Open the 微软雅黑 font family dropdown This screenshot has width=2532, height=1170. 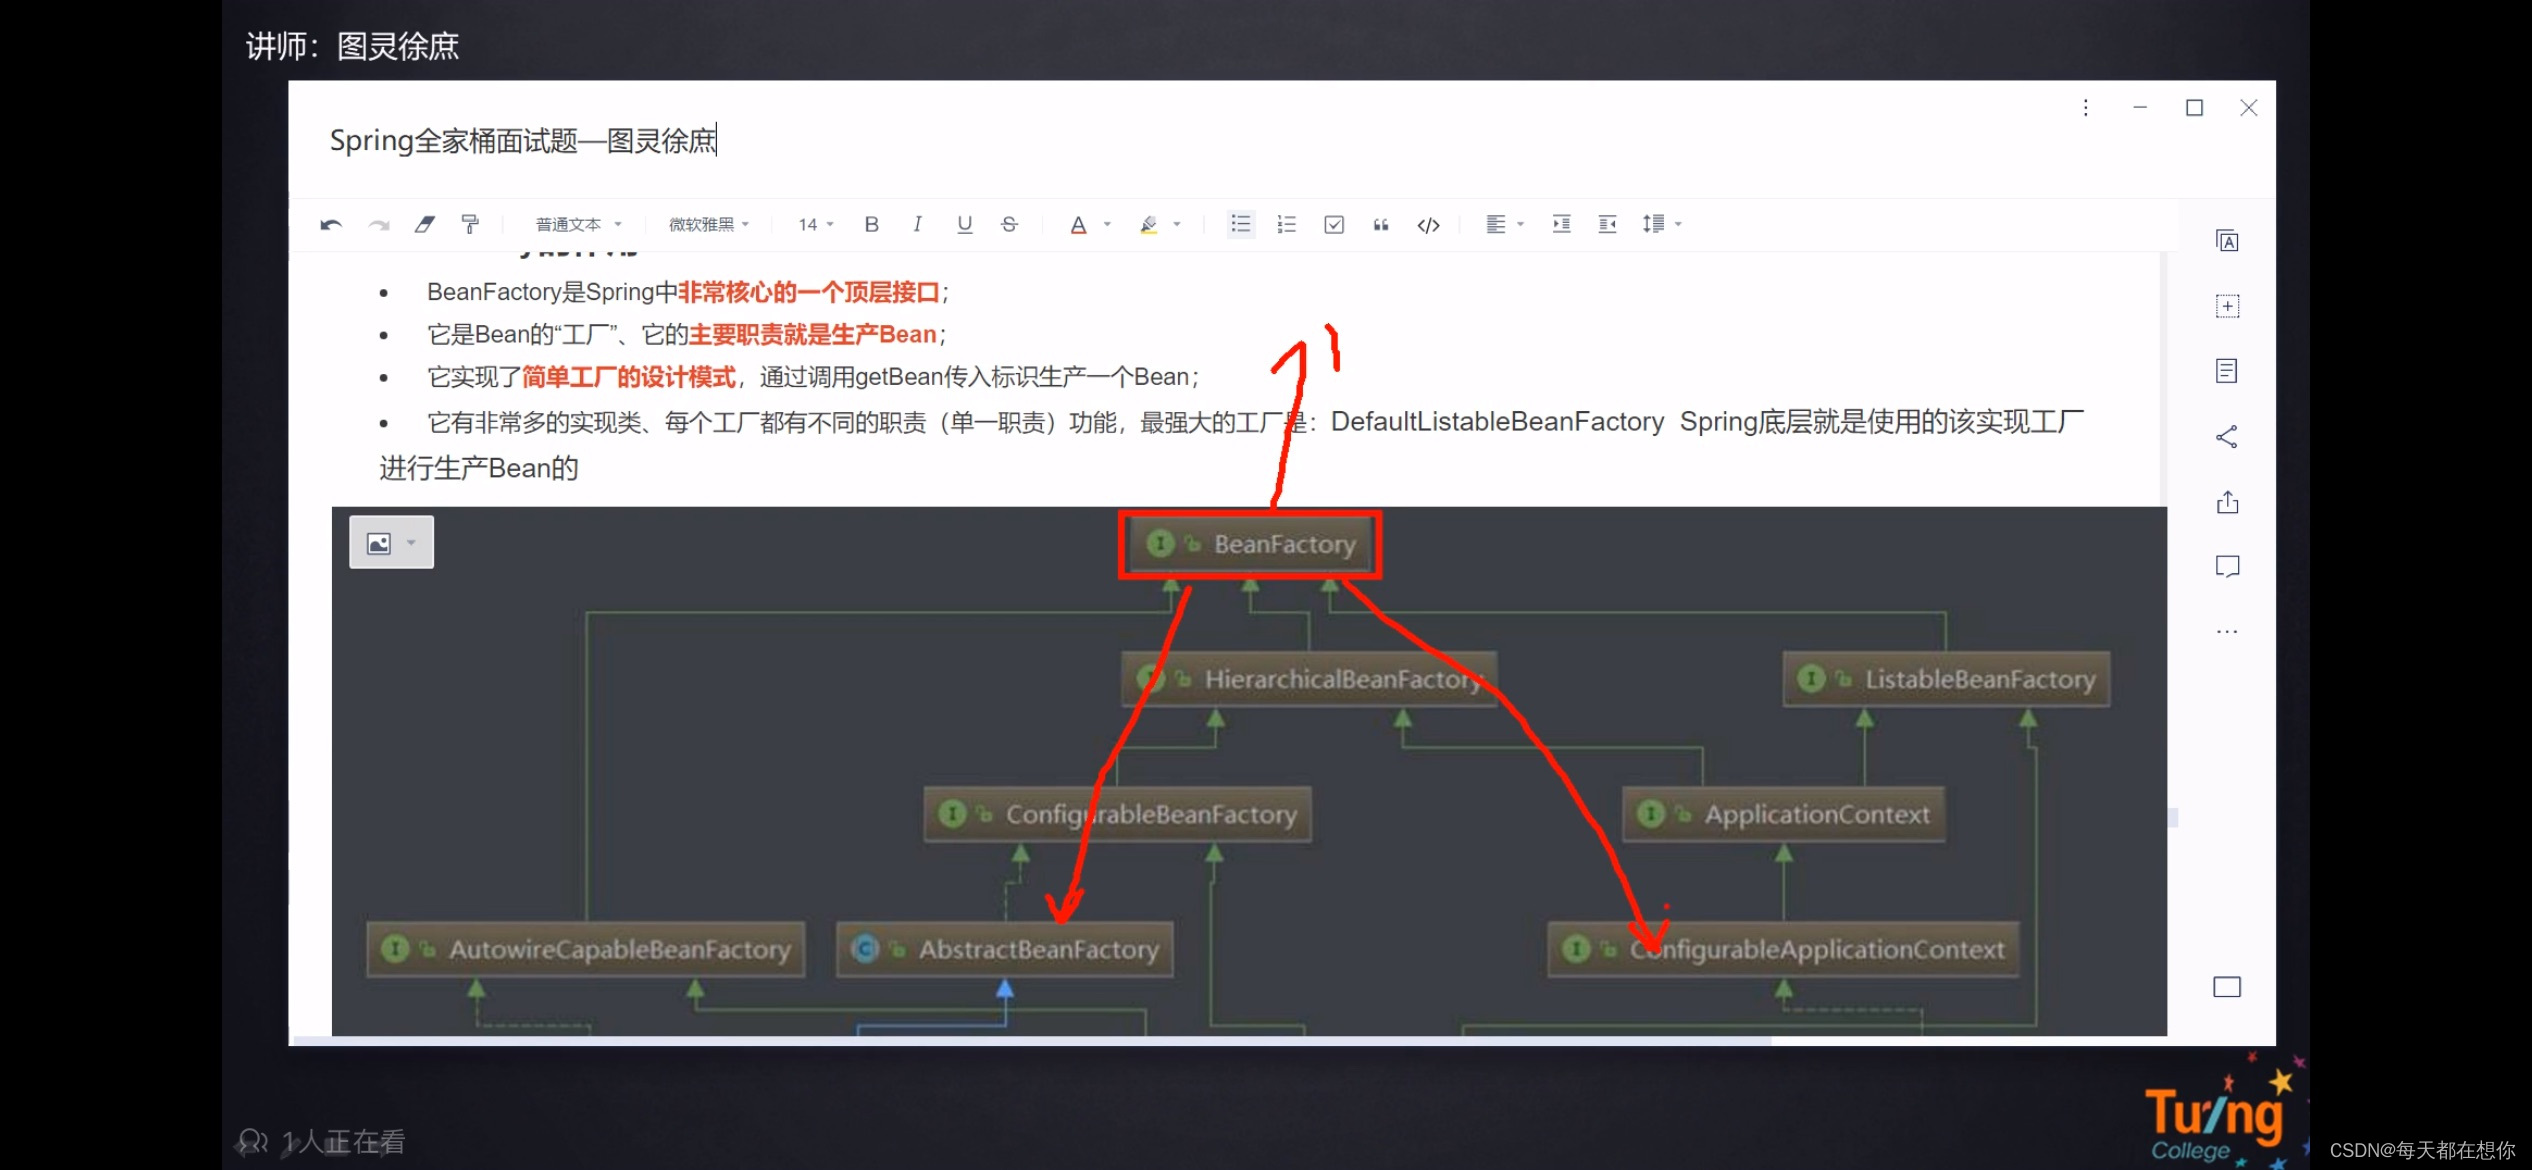709,224
